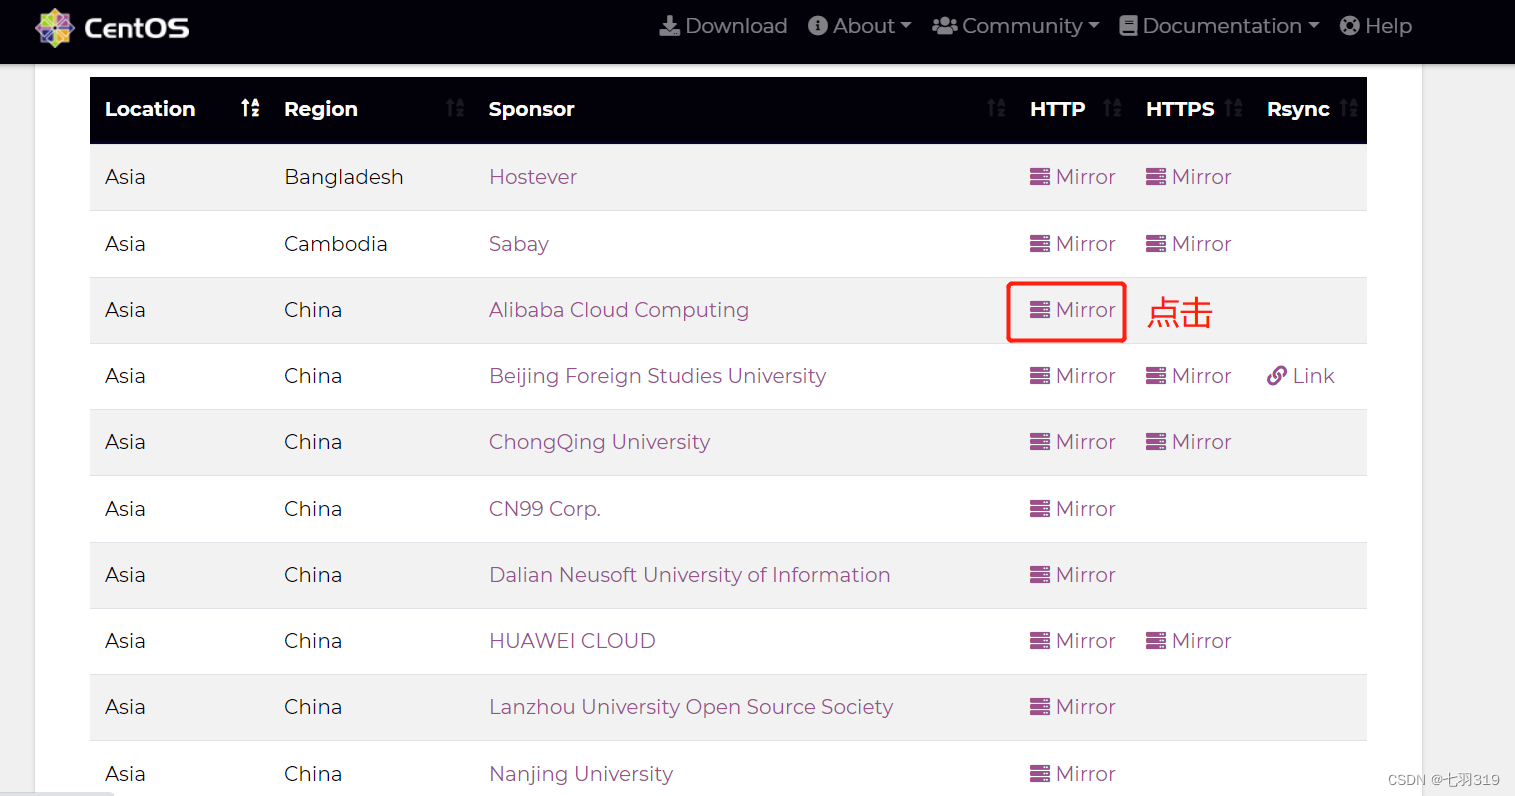Open HUAWEI CLOUD sponsor link
The height and width of the screenshot is (796, 1515).
pos(572,641)
